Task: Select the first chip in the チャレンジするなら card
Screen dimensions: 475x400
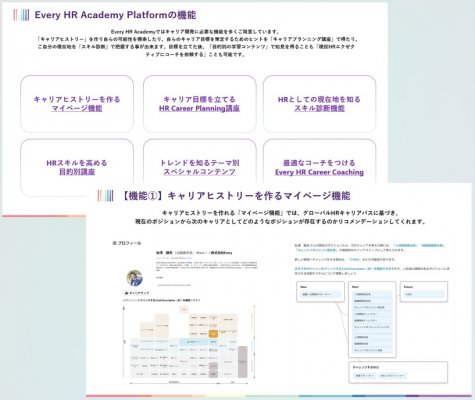Action: [x=365, y=376]
